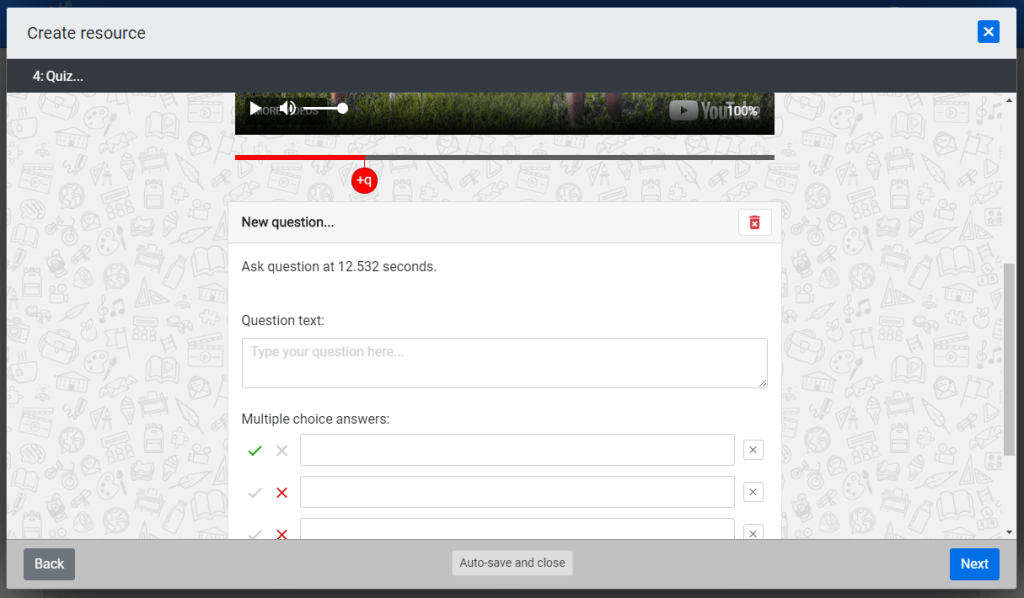Focus the first answer text field
Viewport: 1024px width, 598px height.
[x=517, y=450]
